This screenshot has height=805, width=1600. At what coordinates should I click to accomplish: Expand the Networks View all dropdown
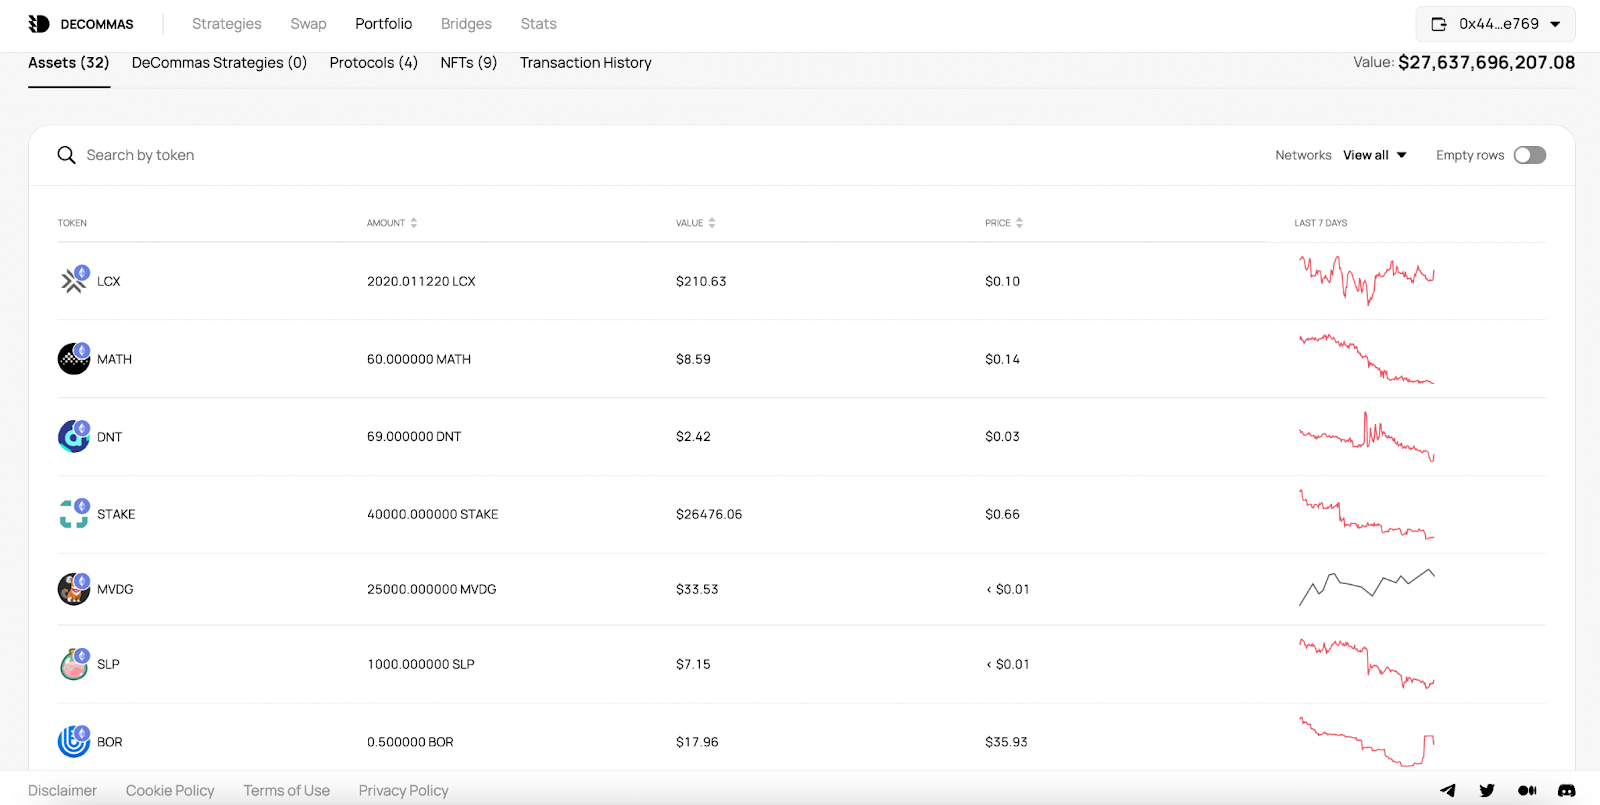coord(1375,155)
